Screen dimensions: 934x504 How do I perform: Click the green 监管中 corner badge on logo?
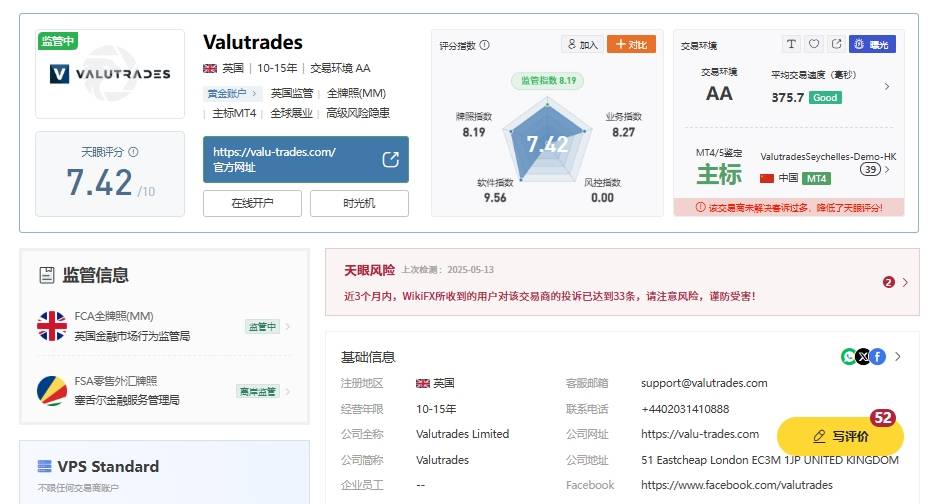[58, 41]
